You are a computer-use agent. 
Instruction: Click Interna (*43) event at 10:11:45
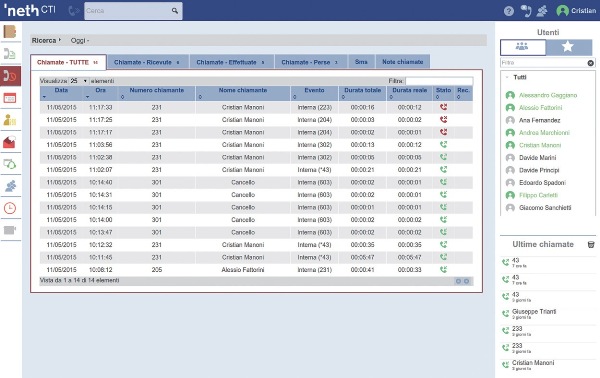click(314, 257)
